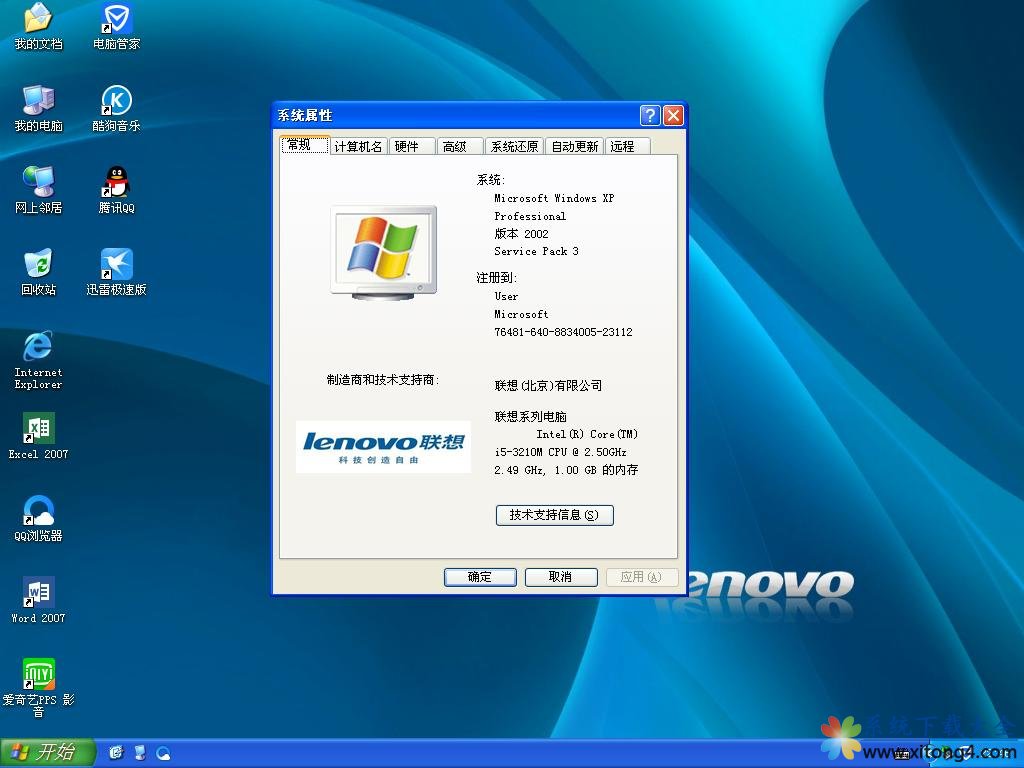This screenshot has width=1024, height=768.
Task: Open Tencent PC Manager (电脑管家) on desktop
Action: click(x=116, y=25)
